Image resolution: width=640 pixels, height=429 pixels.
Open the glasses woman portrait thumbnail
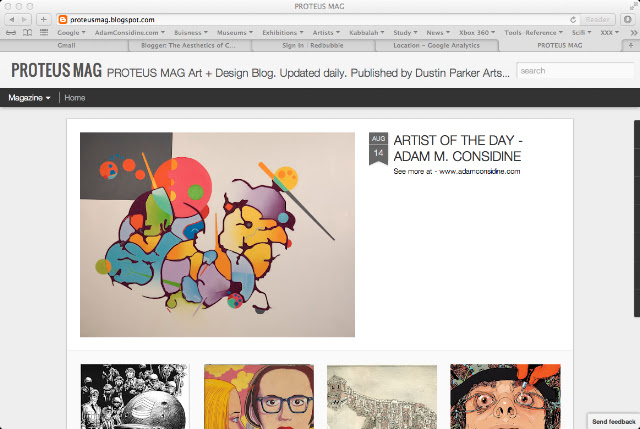[259, 396]
